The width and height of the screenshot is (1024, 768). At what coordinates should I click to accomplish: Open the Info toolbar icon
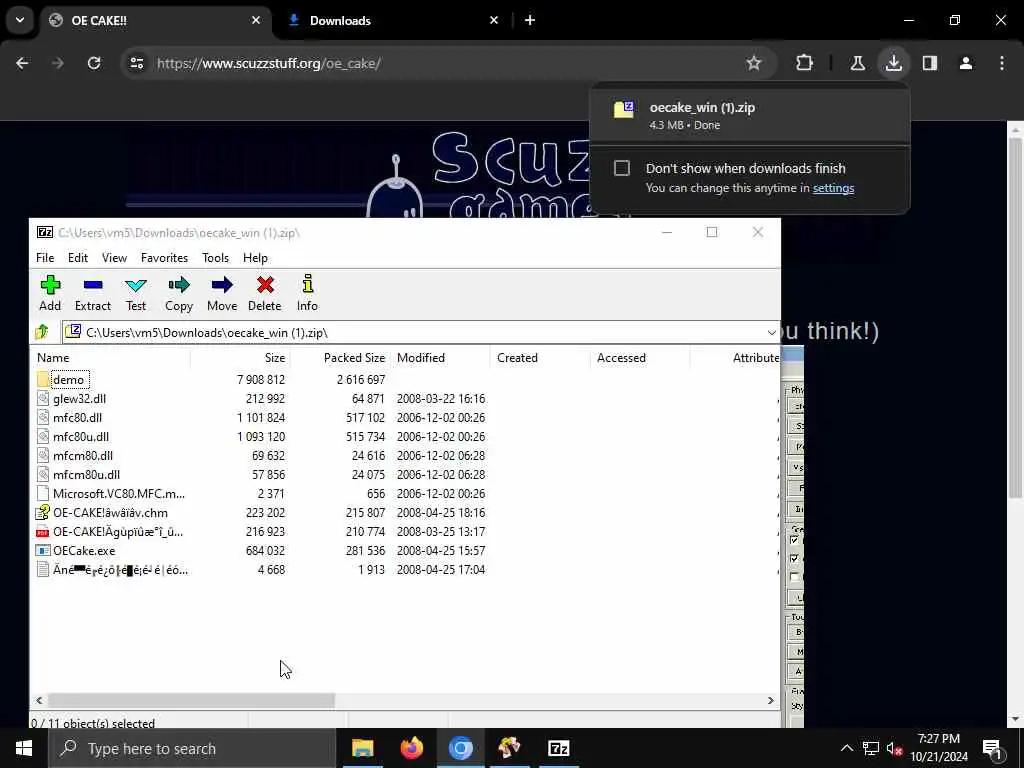coord(307,293)
